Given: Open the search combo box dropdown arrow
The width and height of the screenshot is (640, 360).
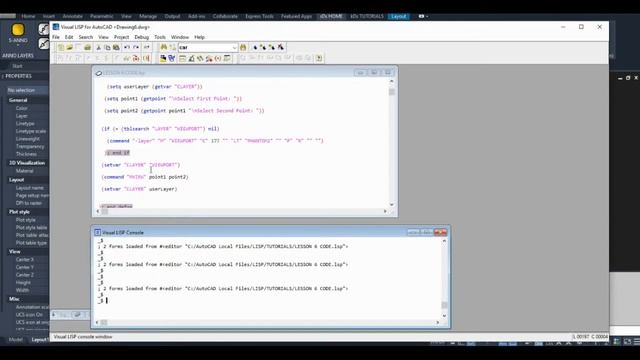Looking at the screenshot, I should pyautogui.click(x=235, y=47).
